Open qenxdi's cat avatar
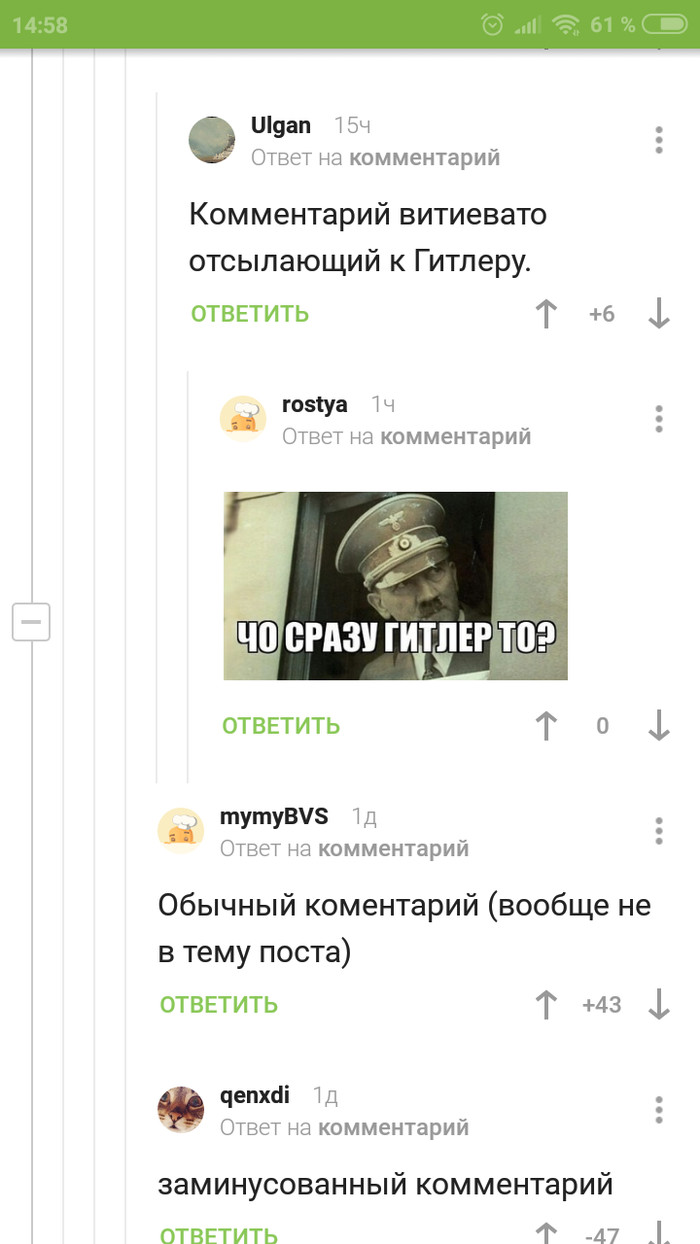Screen dimensions: 700x1244 pos(181,1109)
